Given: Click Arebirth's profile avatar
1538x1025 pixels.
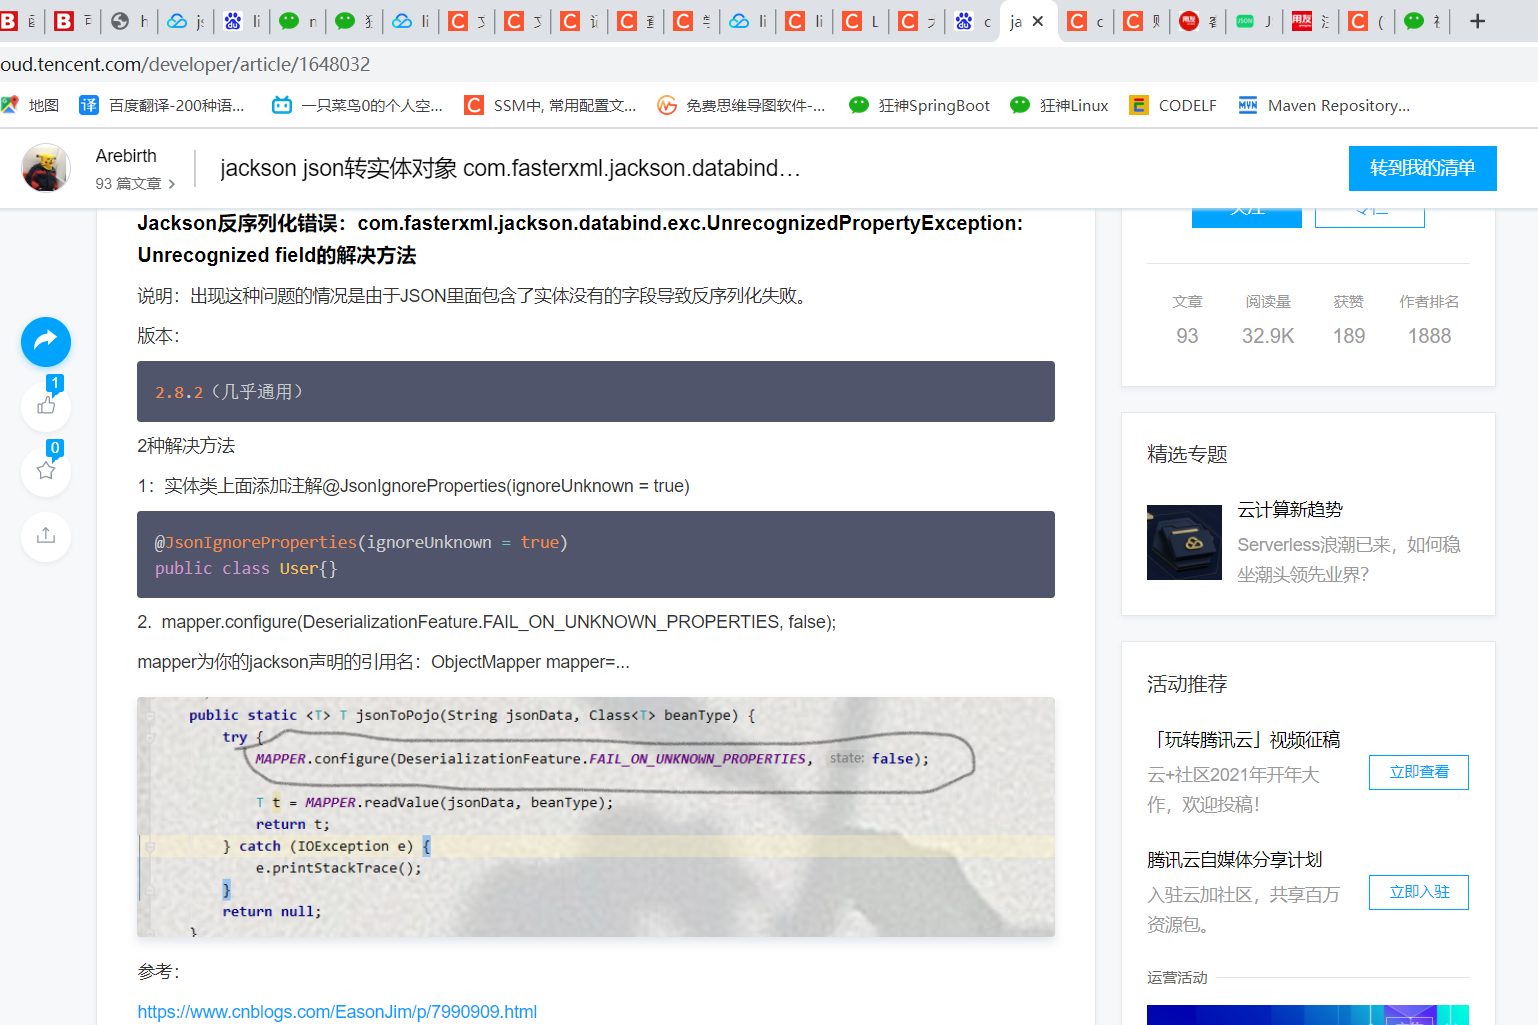Looking at the screenshot, I should [x=45, y=167].
